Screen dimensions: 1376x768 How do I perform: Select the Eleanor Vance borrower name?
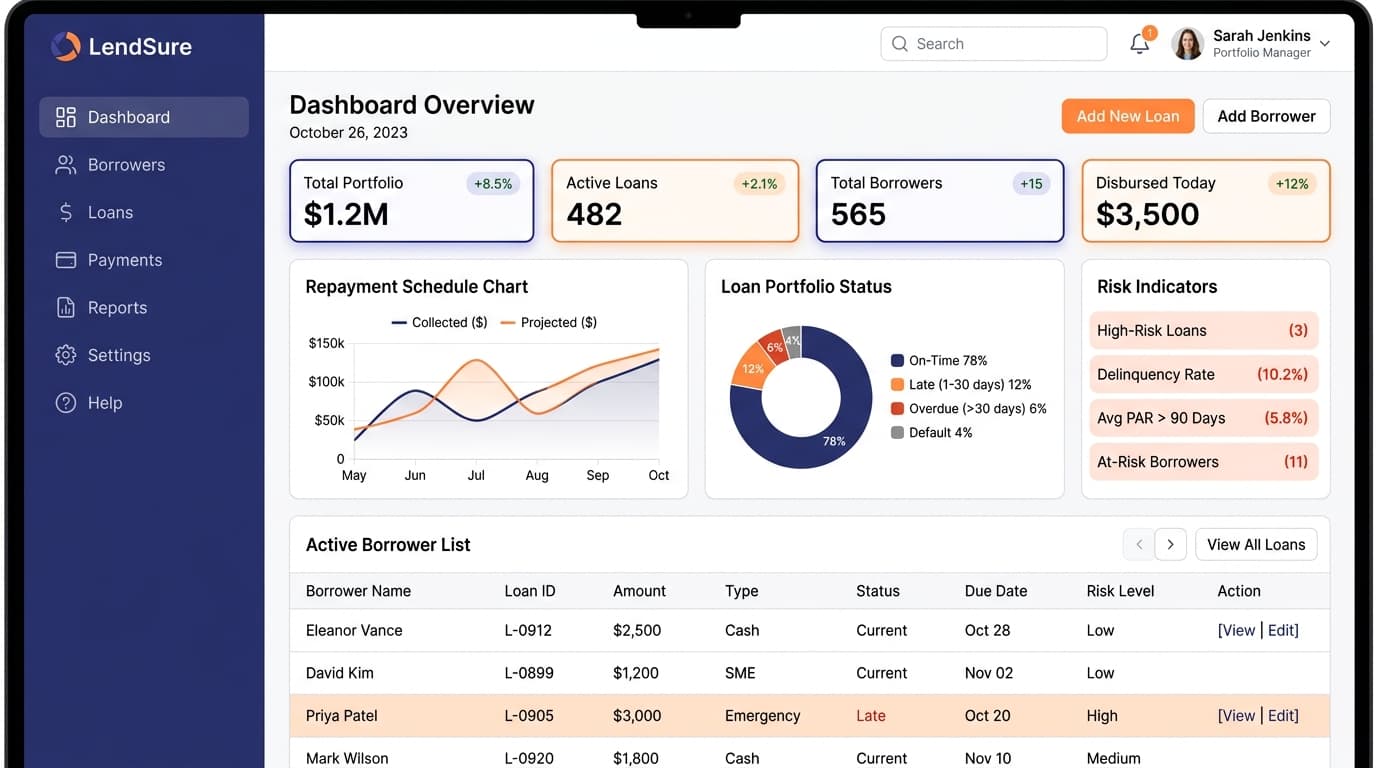354,631
